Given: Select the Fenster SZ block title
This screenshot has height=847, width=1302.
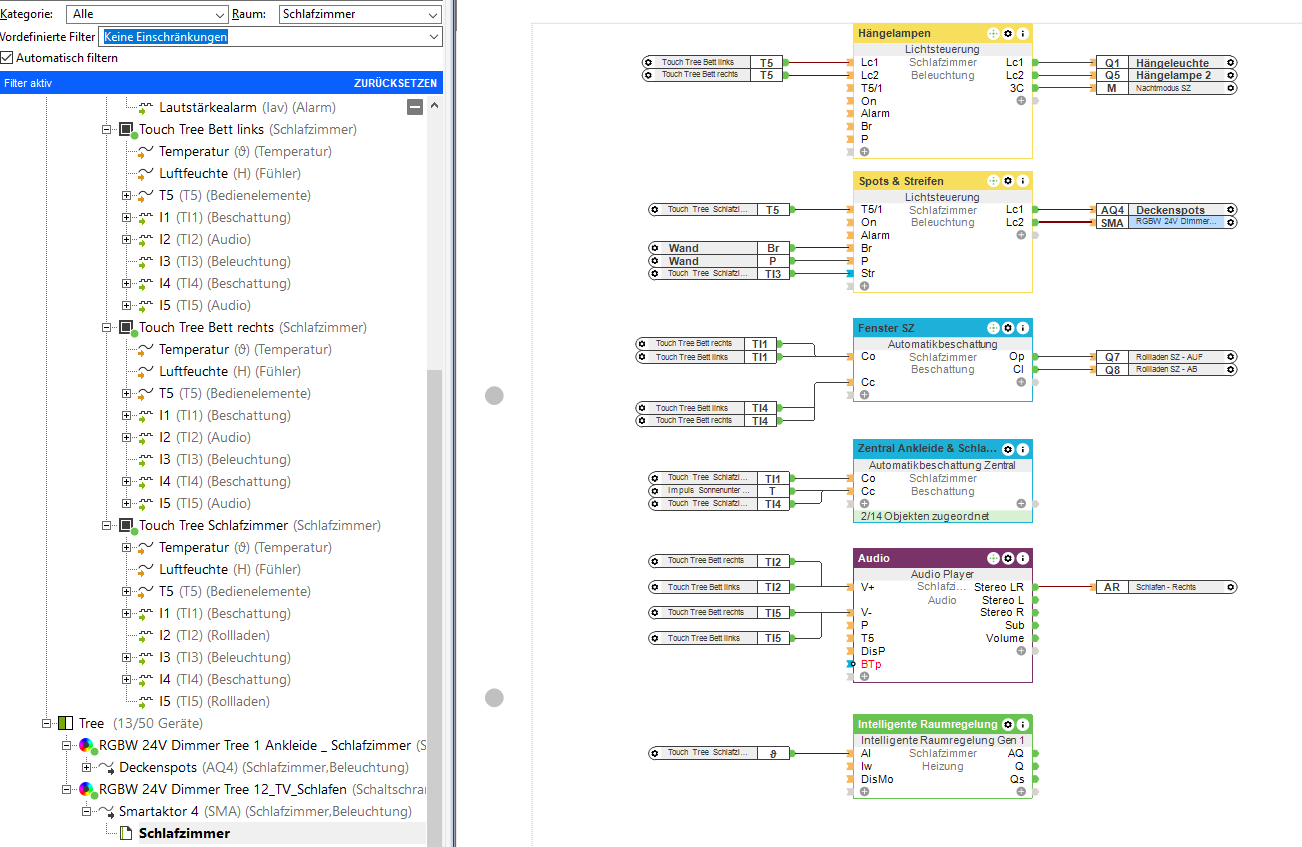Looking at the screenshot, I should 886,327.
